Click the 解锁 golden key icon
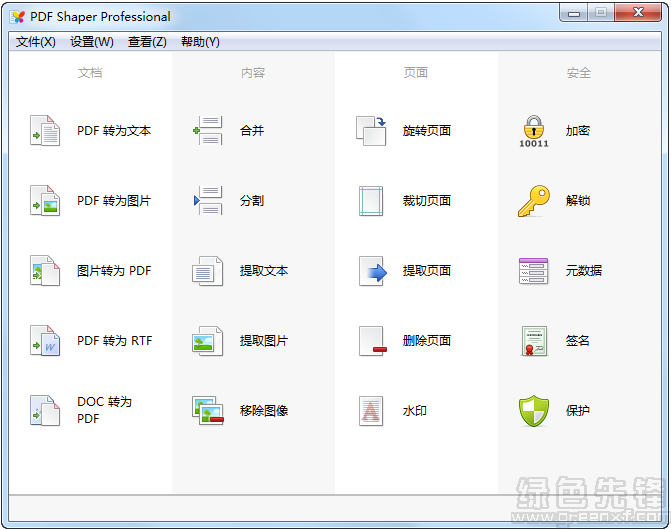Viewport: 671px width, 530px height. [x=534, y=201]
